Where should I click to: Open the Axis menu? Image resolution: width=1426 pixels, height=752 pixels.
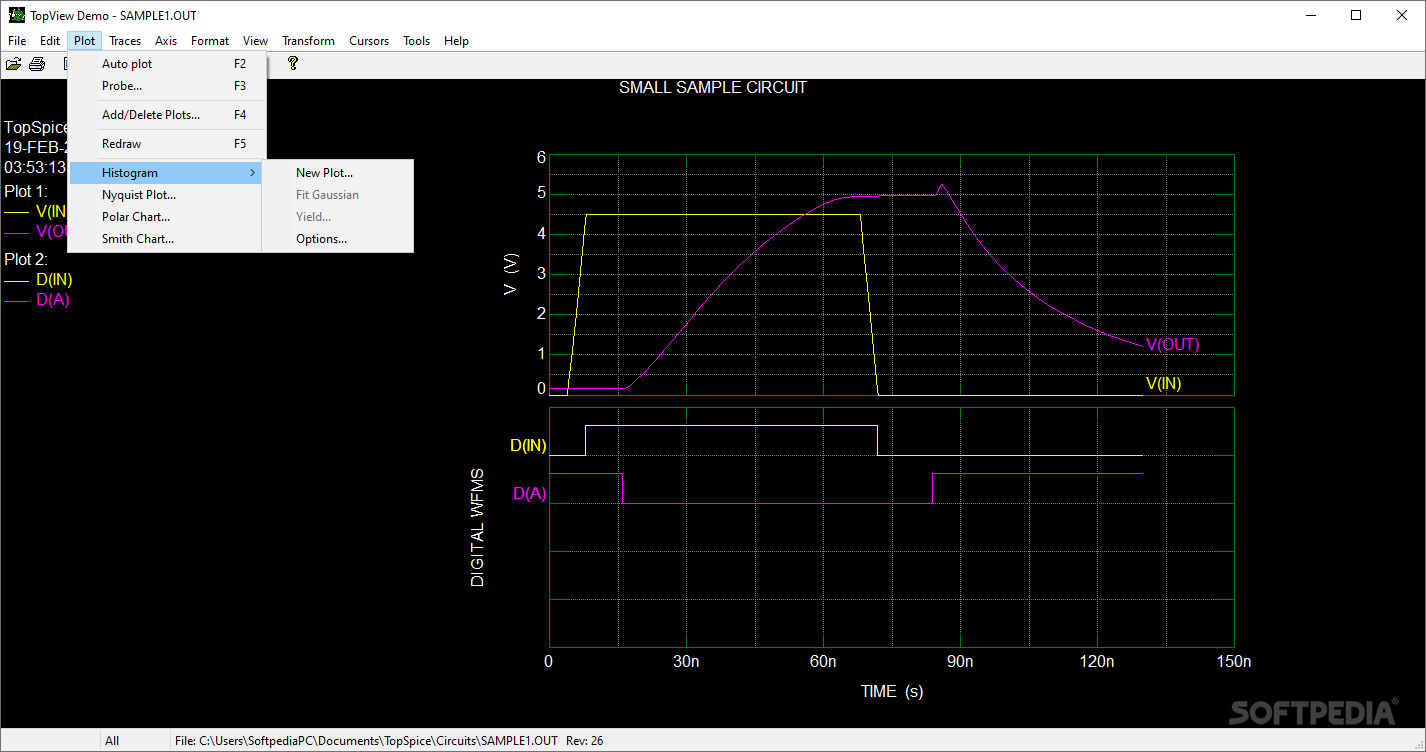click(x=166, y=41)
